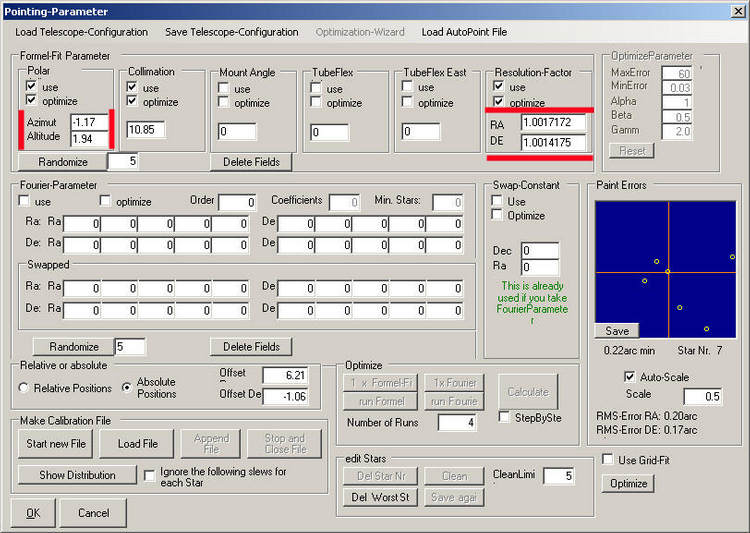Select Relative Positions radio button
The image size is (750, 533).
click(25, 388)
